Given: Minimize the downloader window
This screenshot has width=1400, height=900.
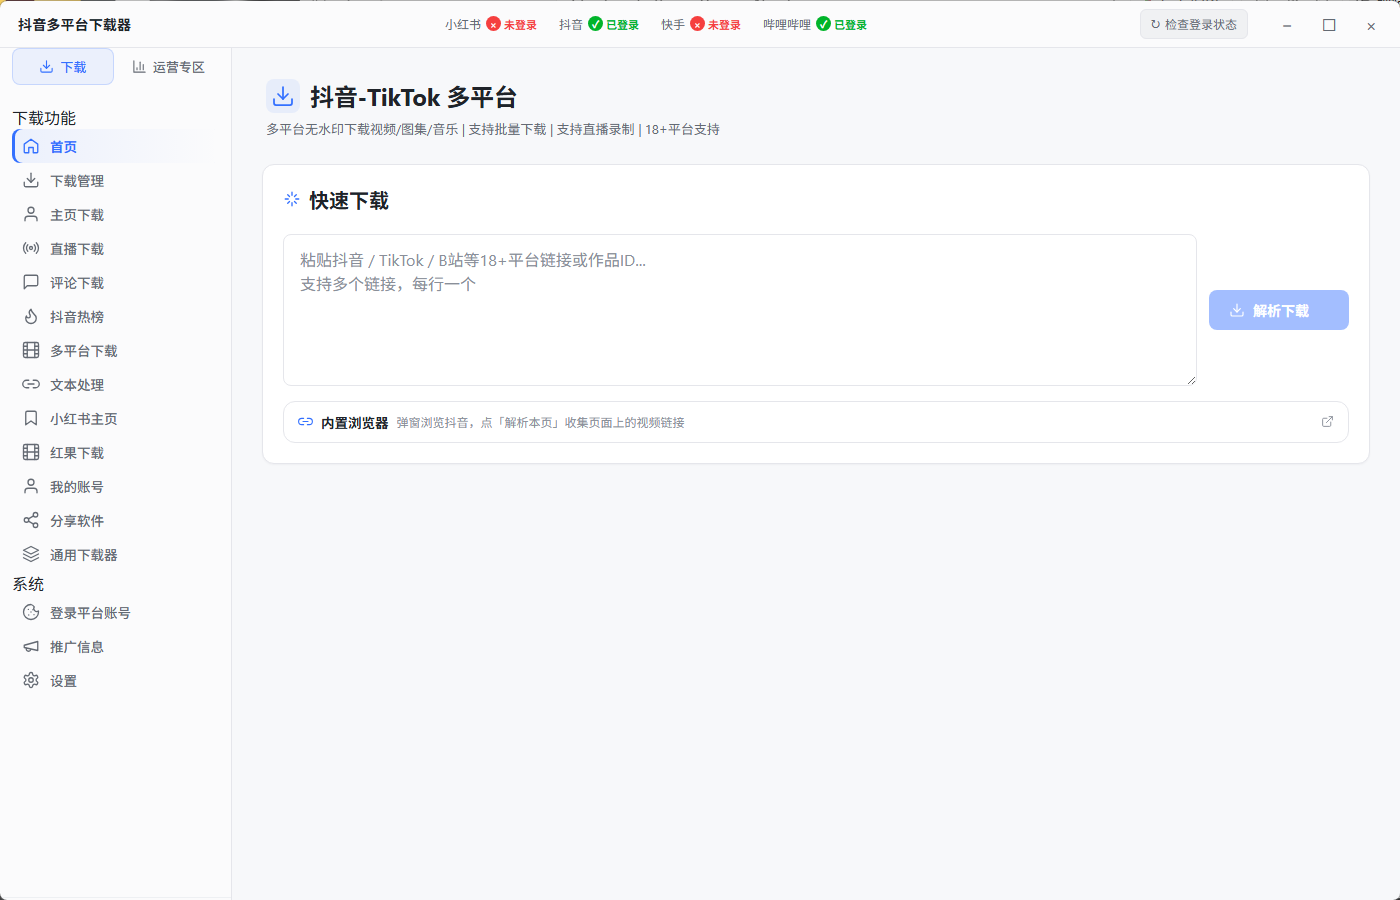Looking at the screenshot, I should 1287,25.
